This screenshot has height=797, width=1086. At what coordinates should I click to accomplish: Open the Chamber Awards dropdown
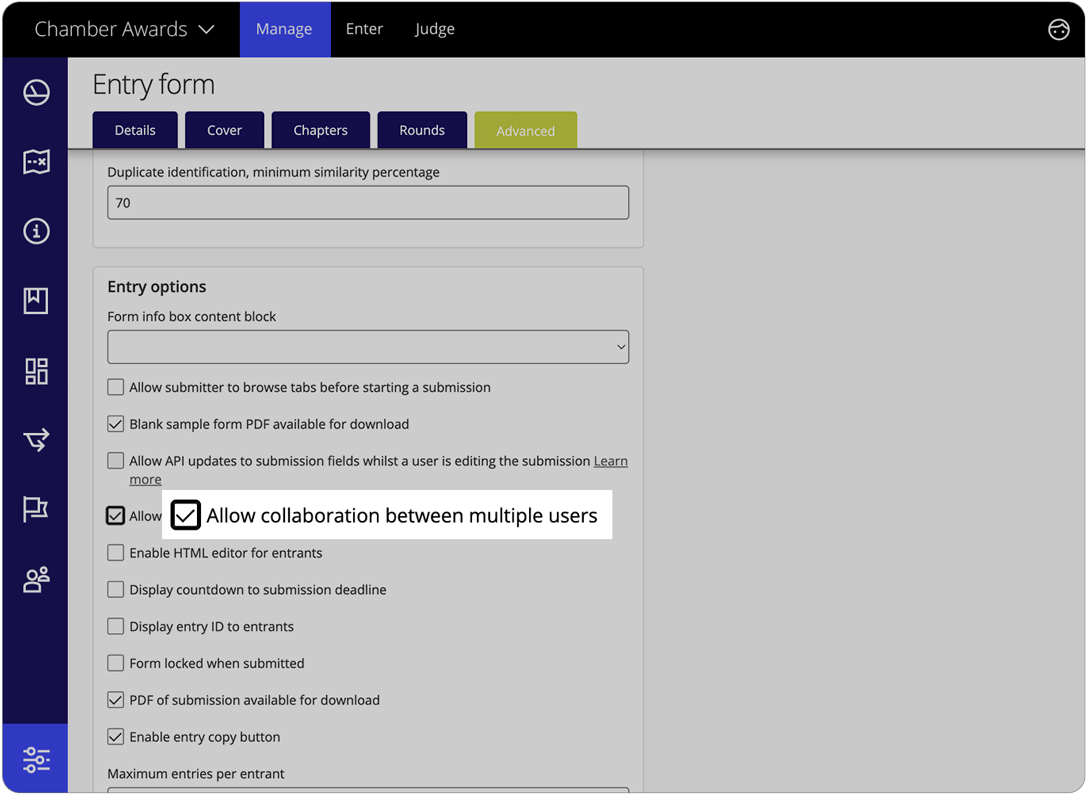(x=122, y=29)
